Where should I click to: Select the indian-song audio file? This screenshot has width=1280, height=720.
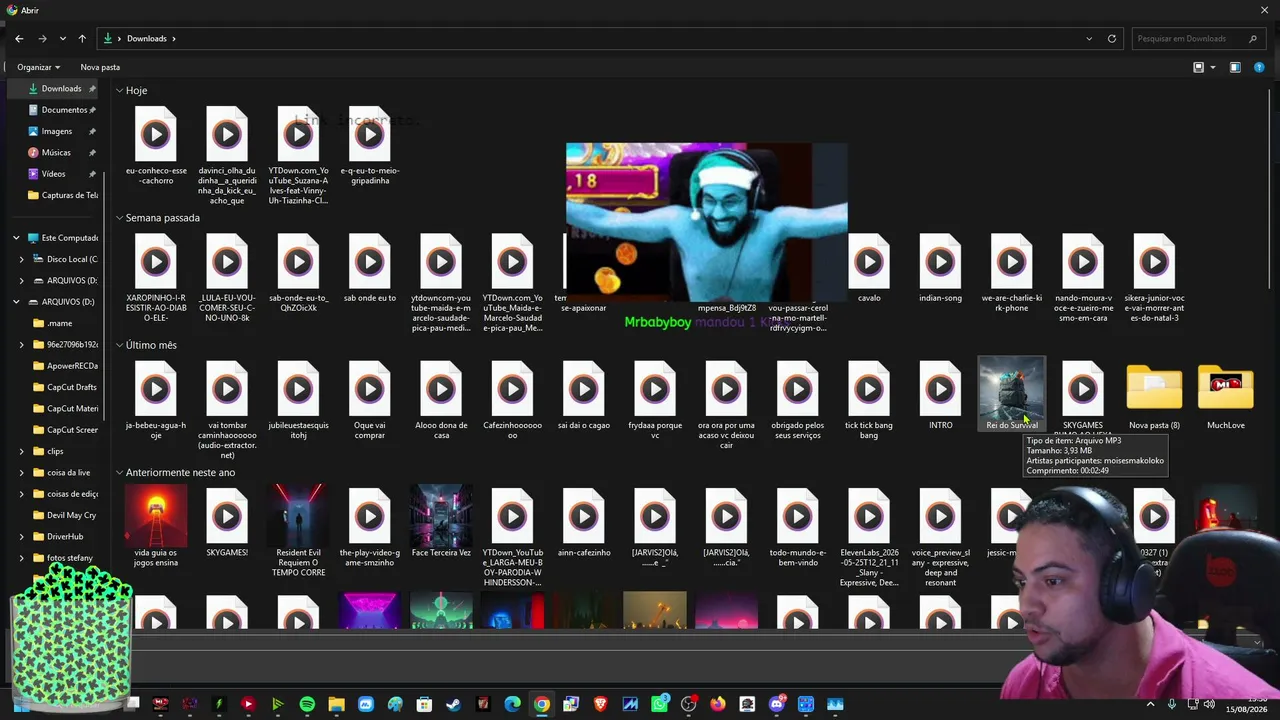coord(940,268)
